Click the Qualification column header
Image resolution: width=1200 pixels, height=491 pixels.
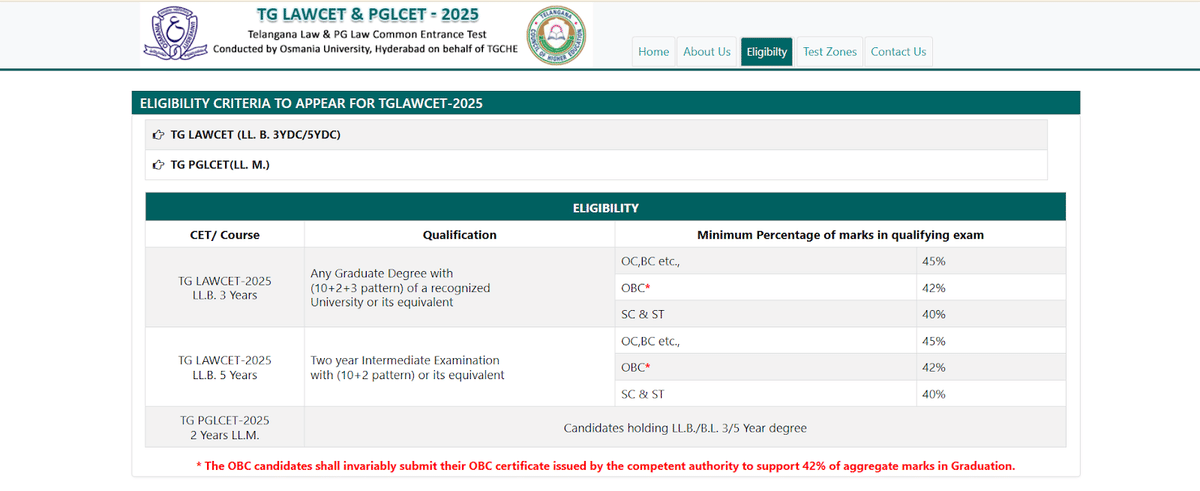[459, 235]
